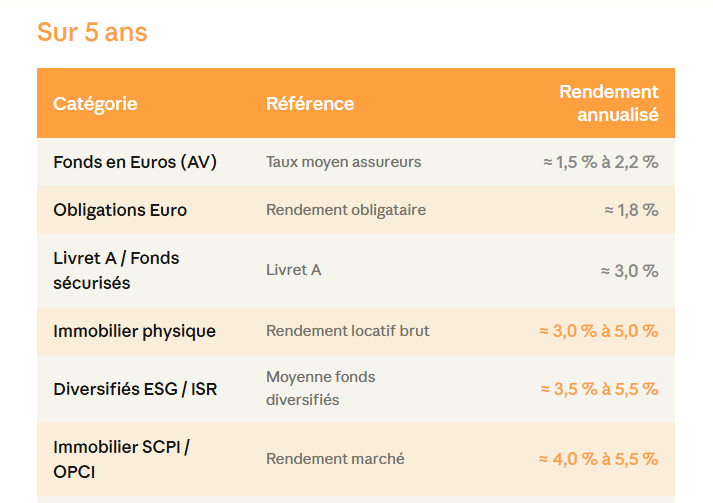Click the ≈ 3,5 % à 5,5 % value
This screenshot has width=713, height=503.
click(599, 389)
